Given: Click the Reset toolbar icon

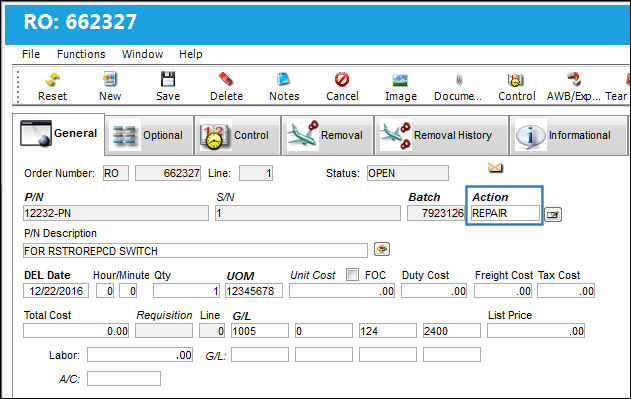Looking at the screenshot, I should pyautogui.click(x=52, y=87).
